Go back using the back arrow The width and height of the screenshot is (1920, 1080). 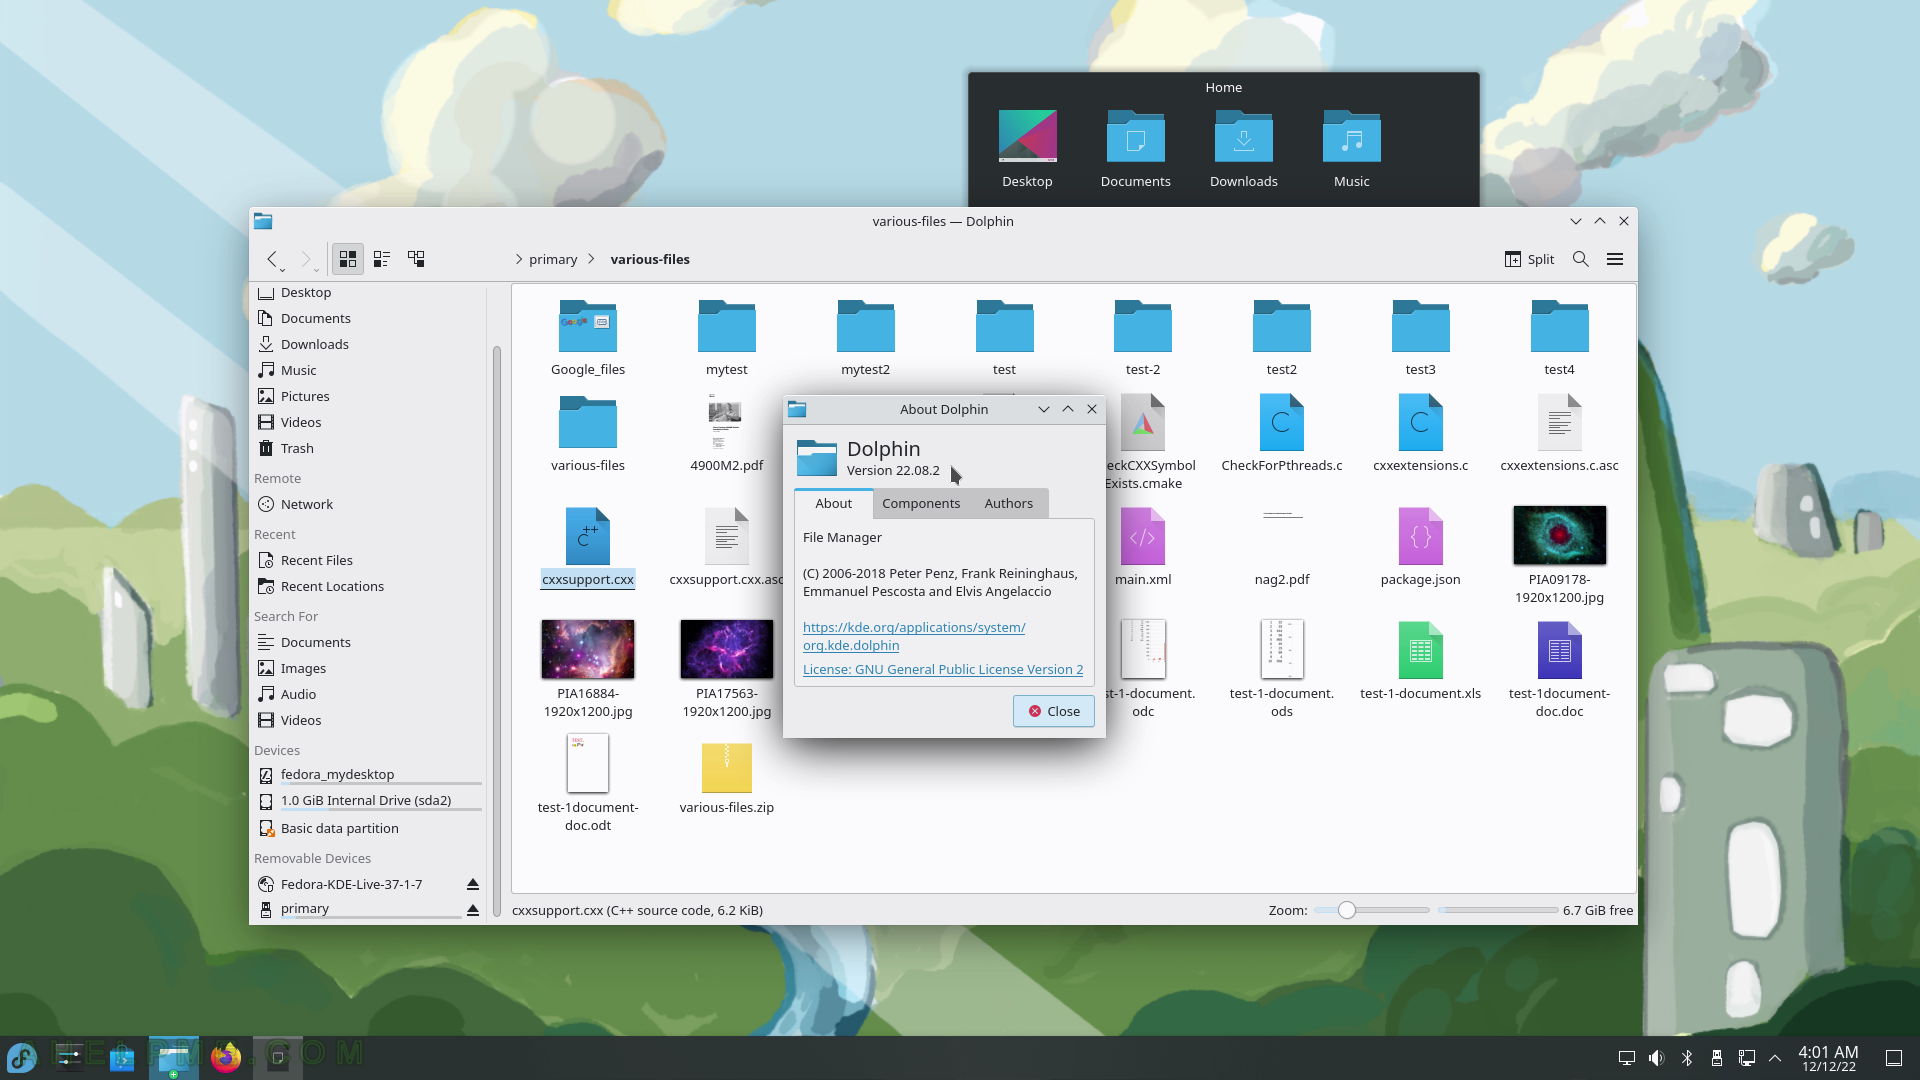pos(271,259)
